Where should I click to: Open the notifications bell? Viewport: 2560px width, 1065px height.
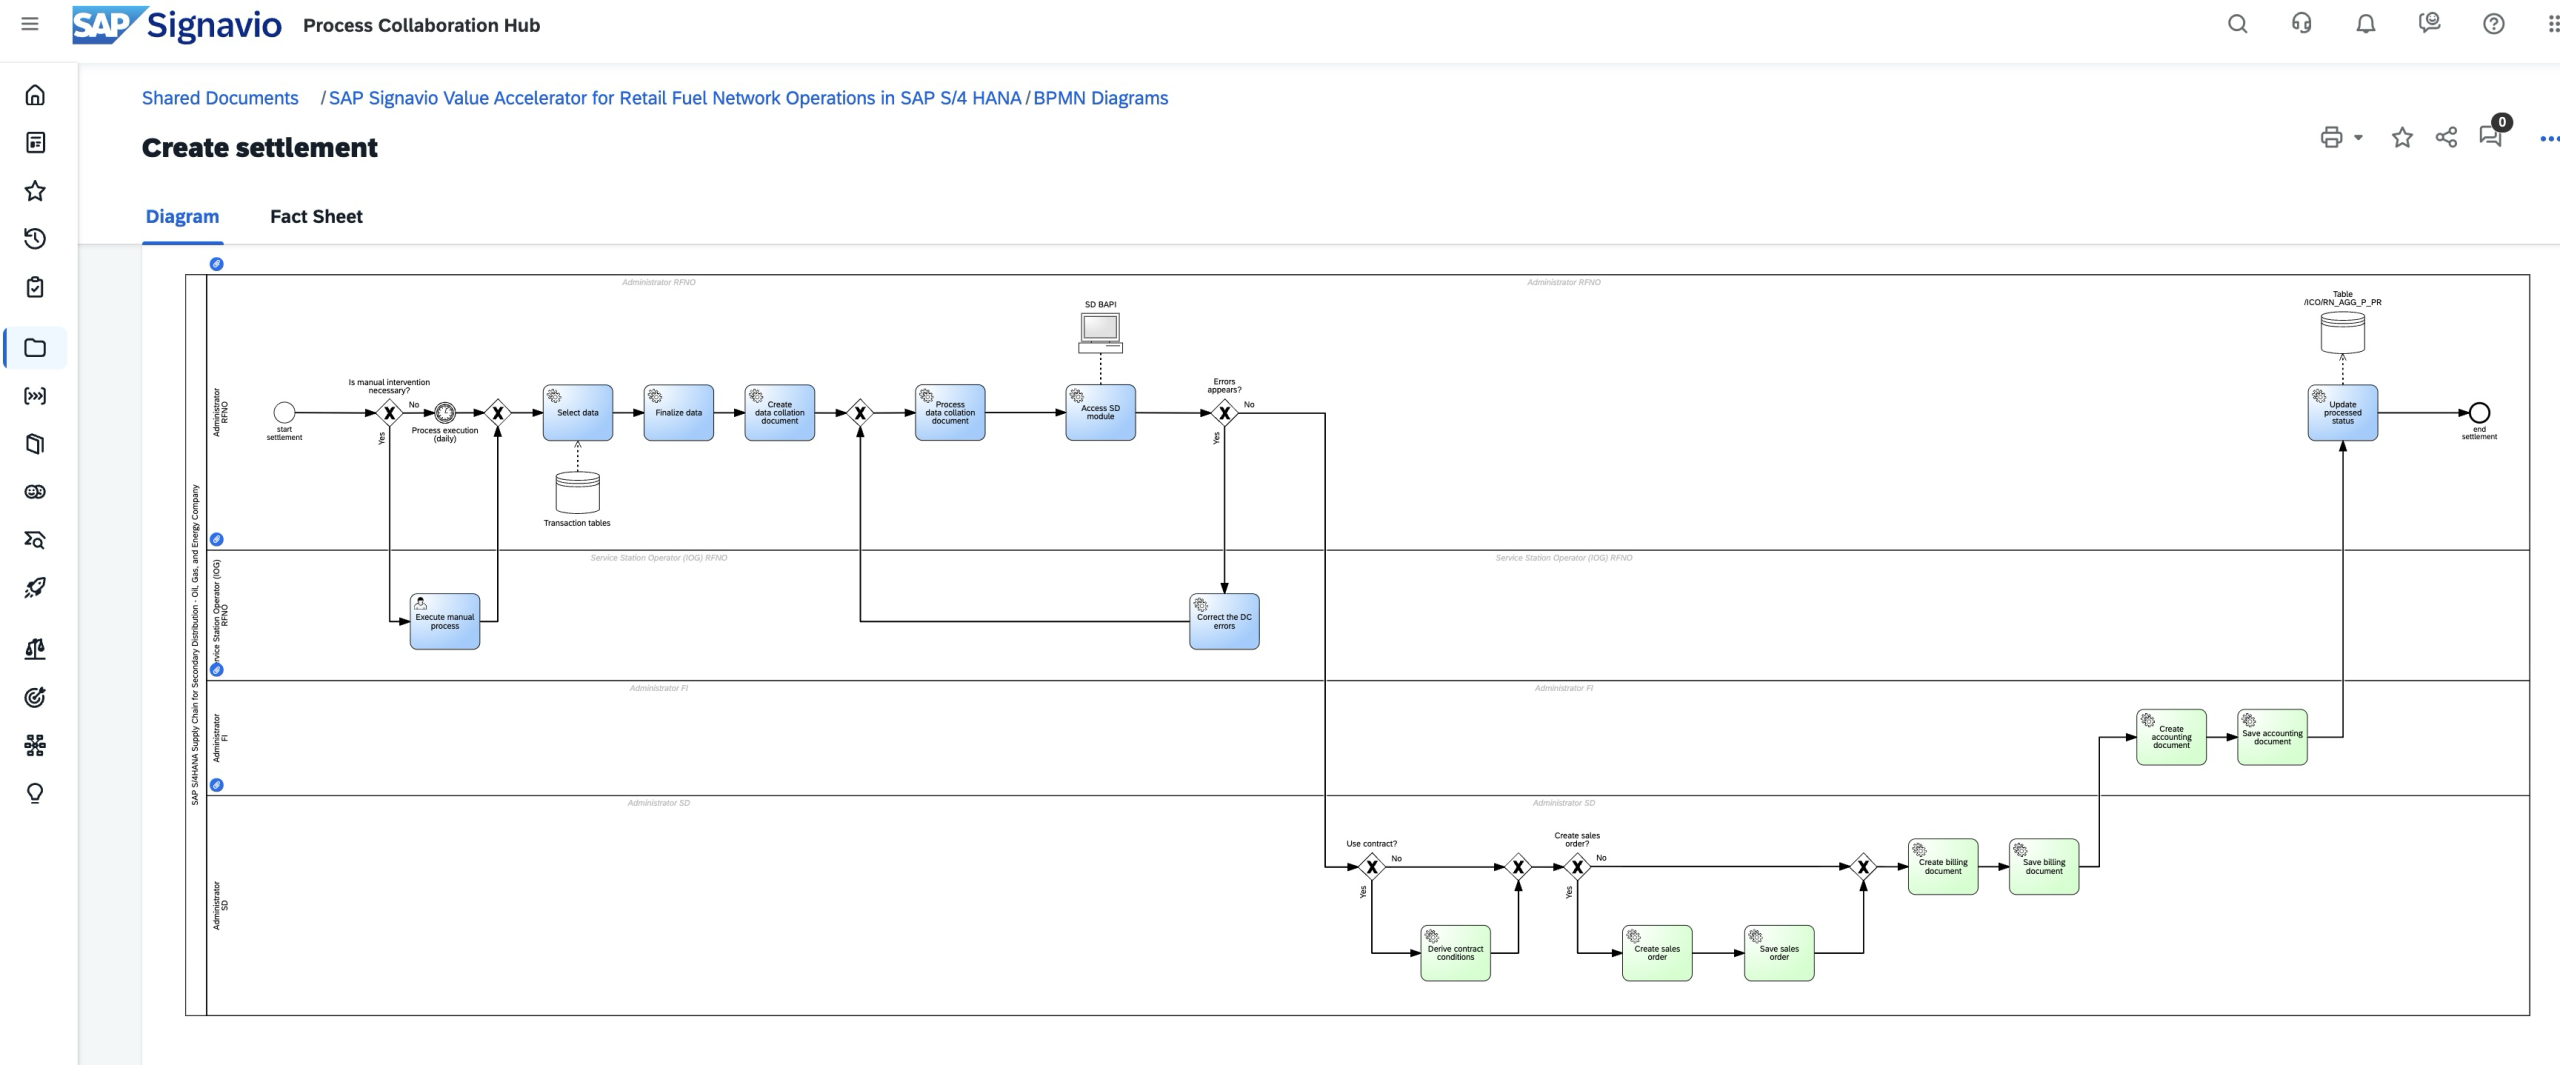pyautogui.click(x=2365, y=24)
